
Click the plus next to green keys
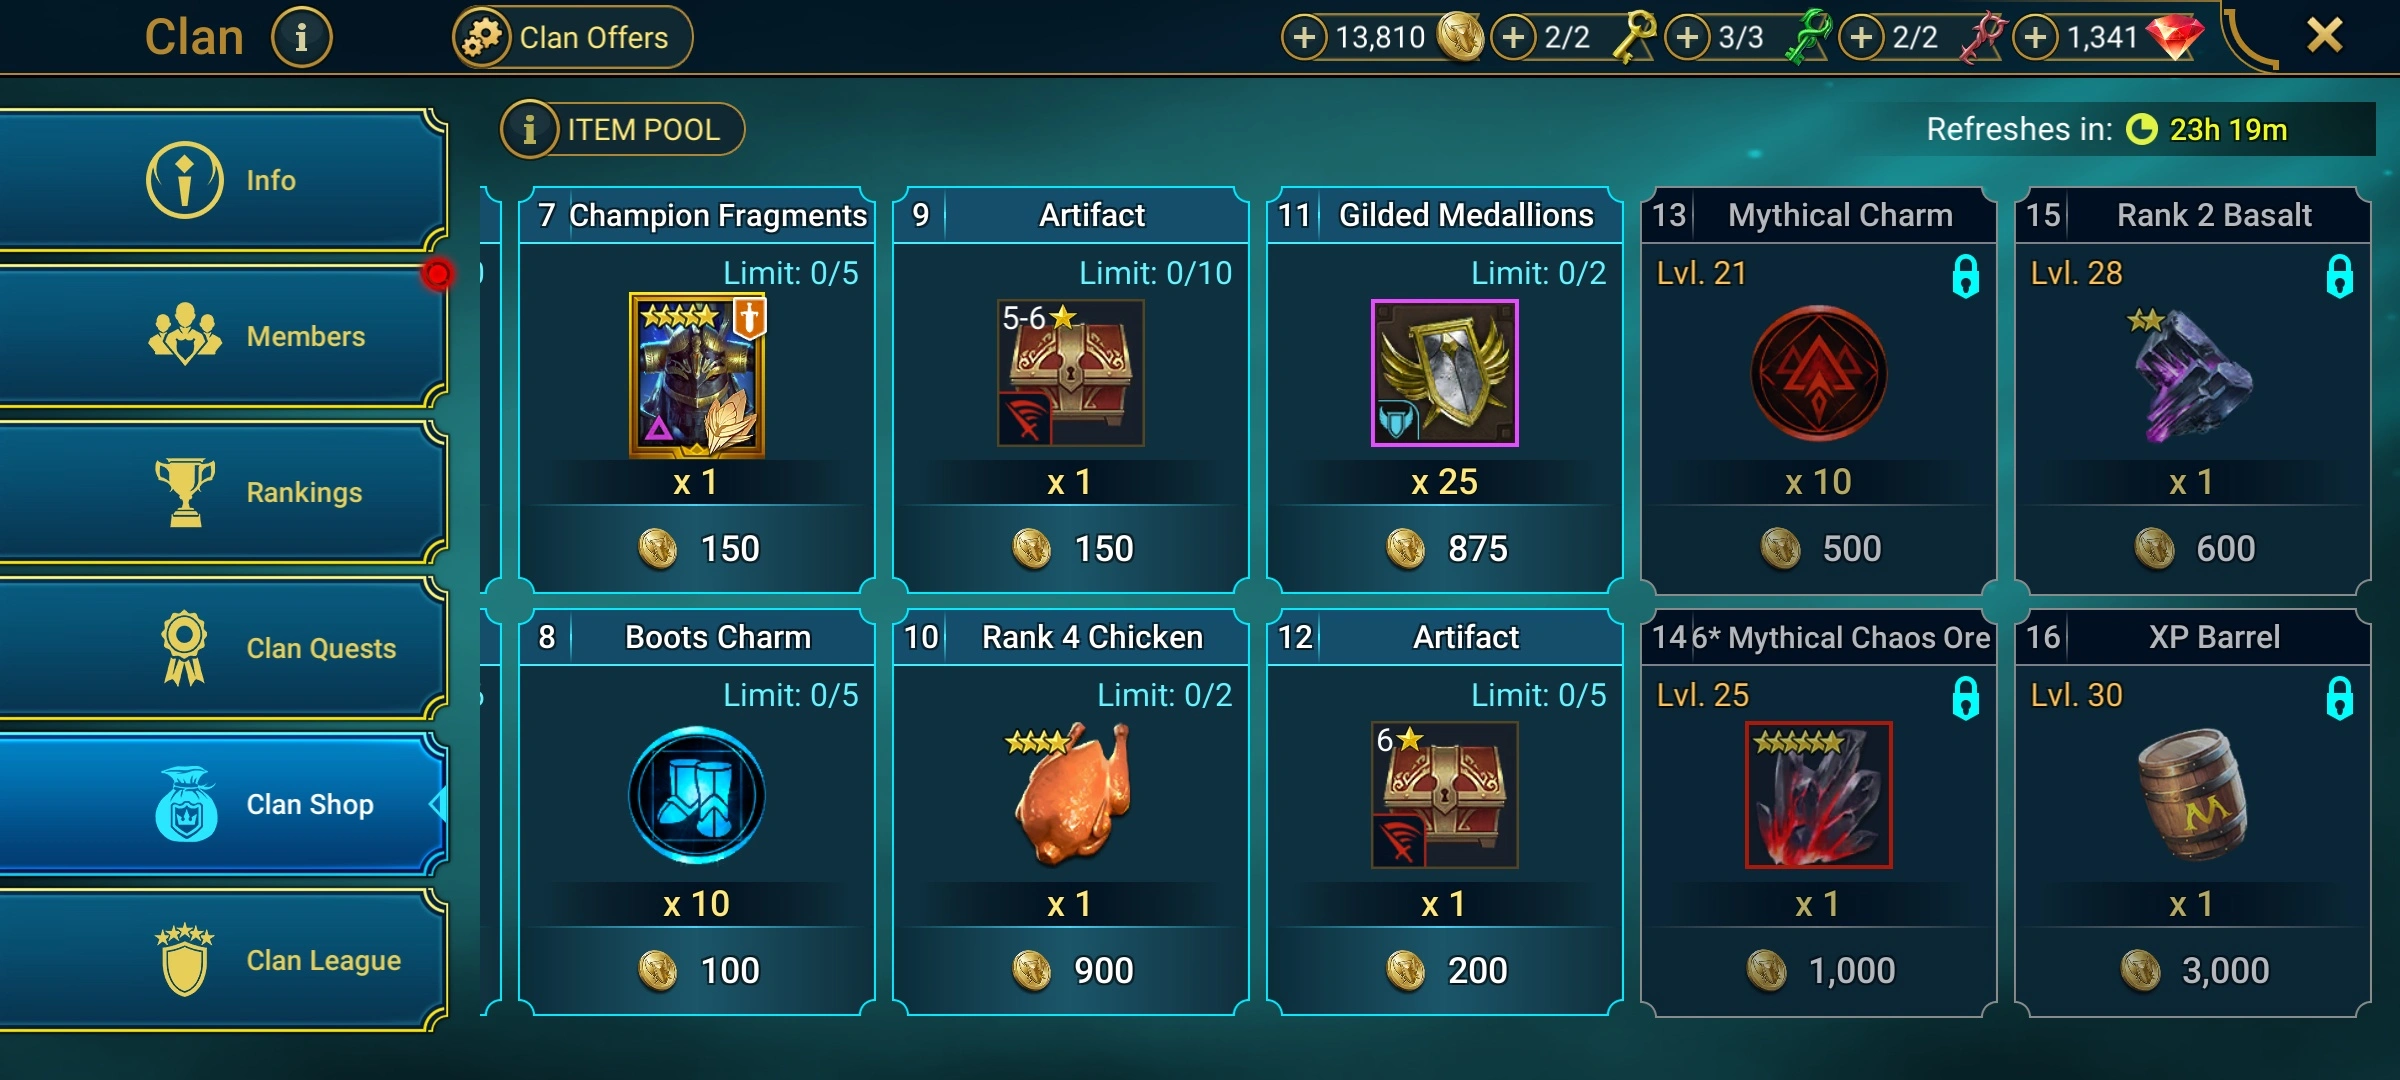coord(1687,38)
